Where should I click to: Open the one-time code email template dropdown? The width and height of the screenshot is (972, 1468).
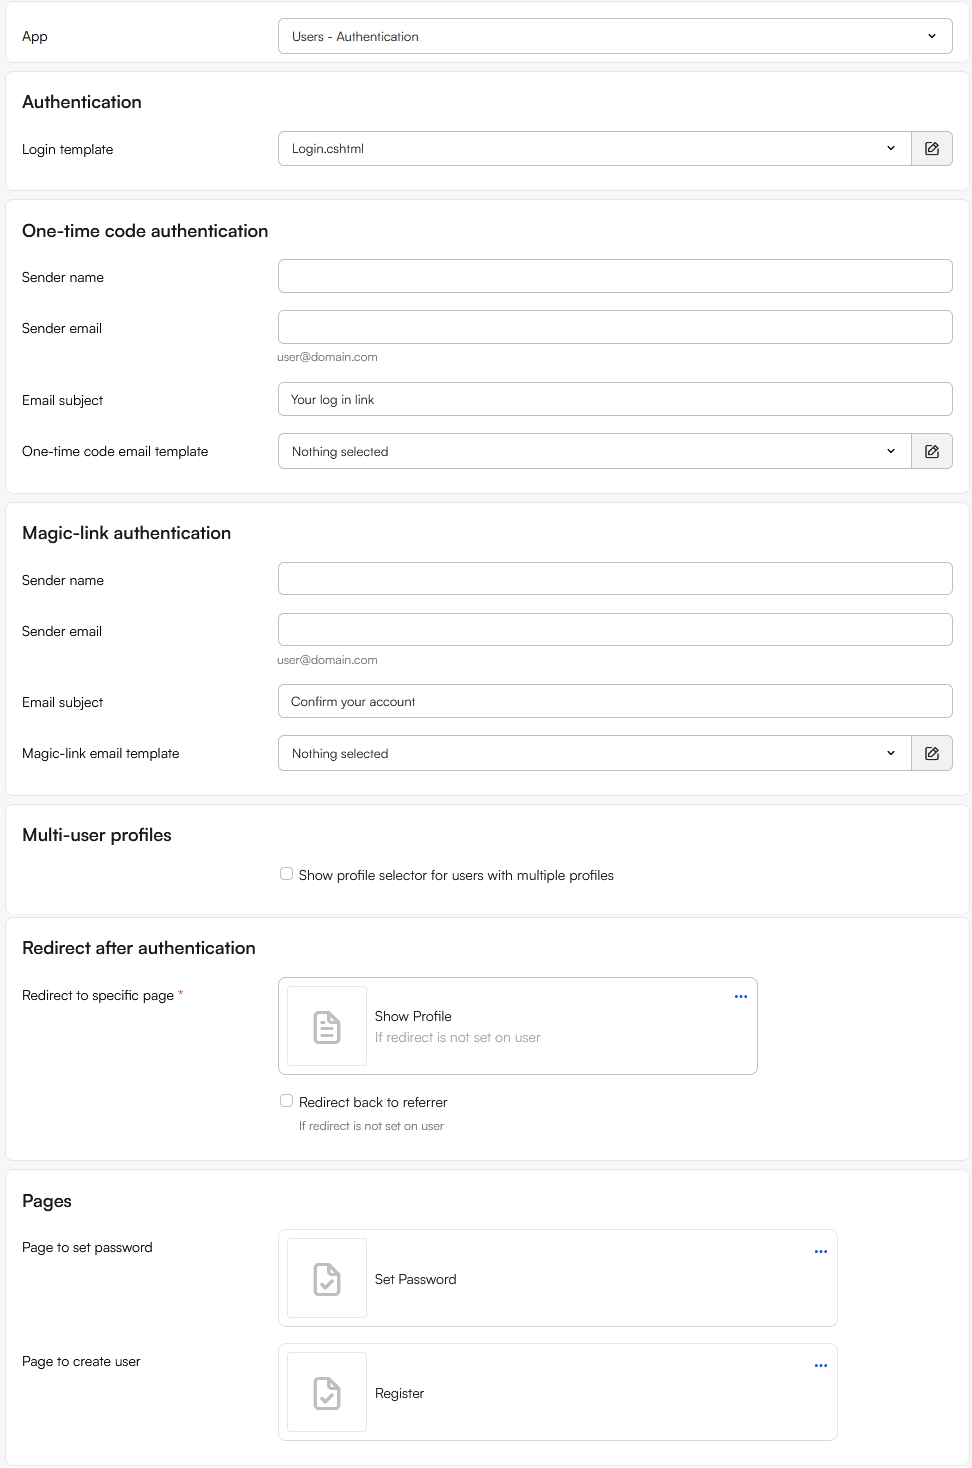tap(592, 451)
